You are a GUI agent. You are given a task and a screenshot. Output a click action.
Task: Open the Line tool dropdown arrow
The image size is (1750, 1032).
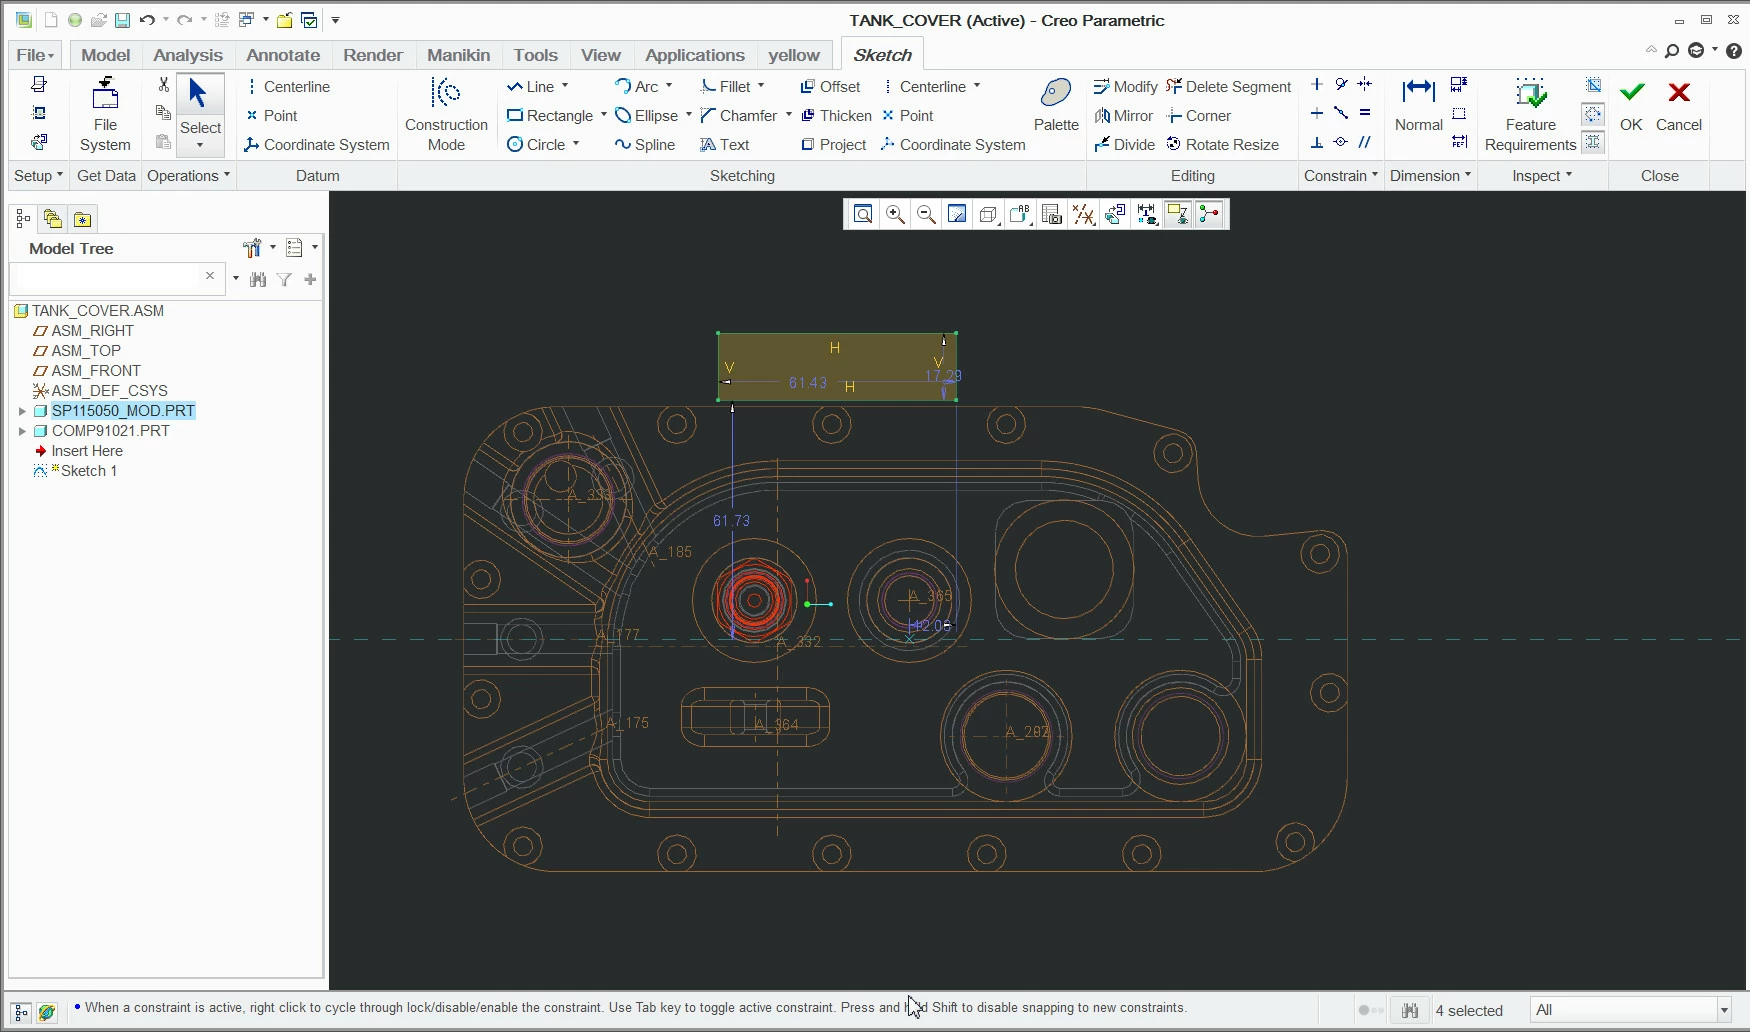[565, 86]
